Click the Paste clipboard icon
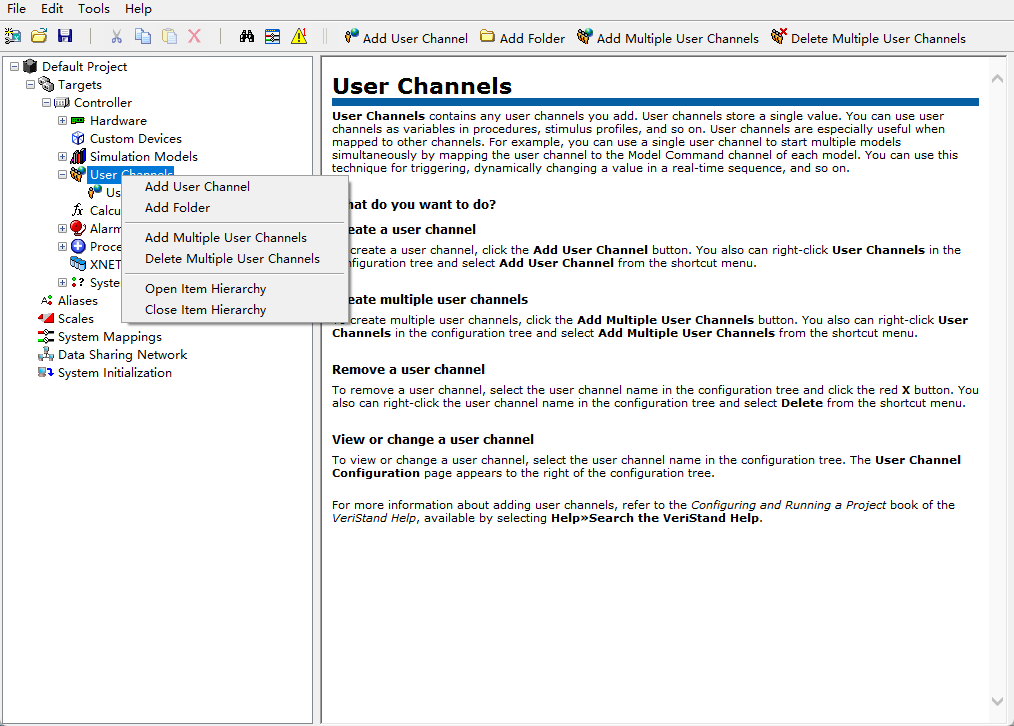The height and width of the screenshot is (726, 1014). click(x=169, y=36)
